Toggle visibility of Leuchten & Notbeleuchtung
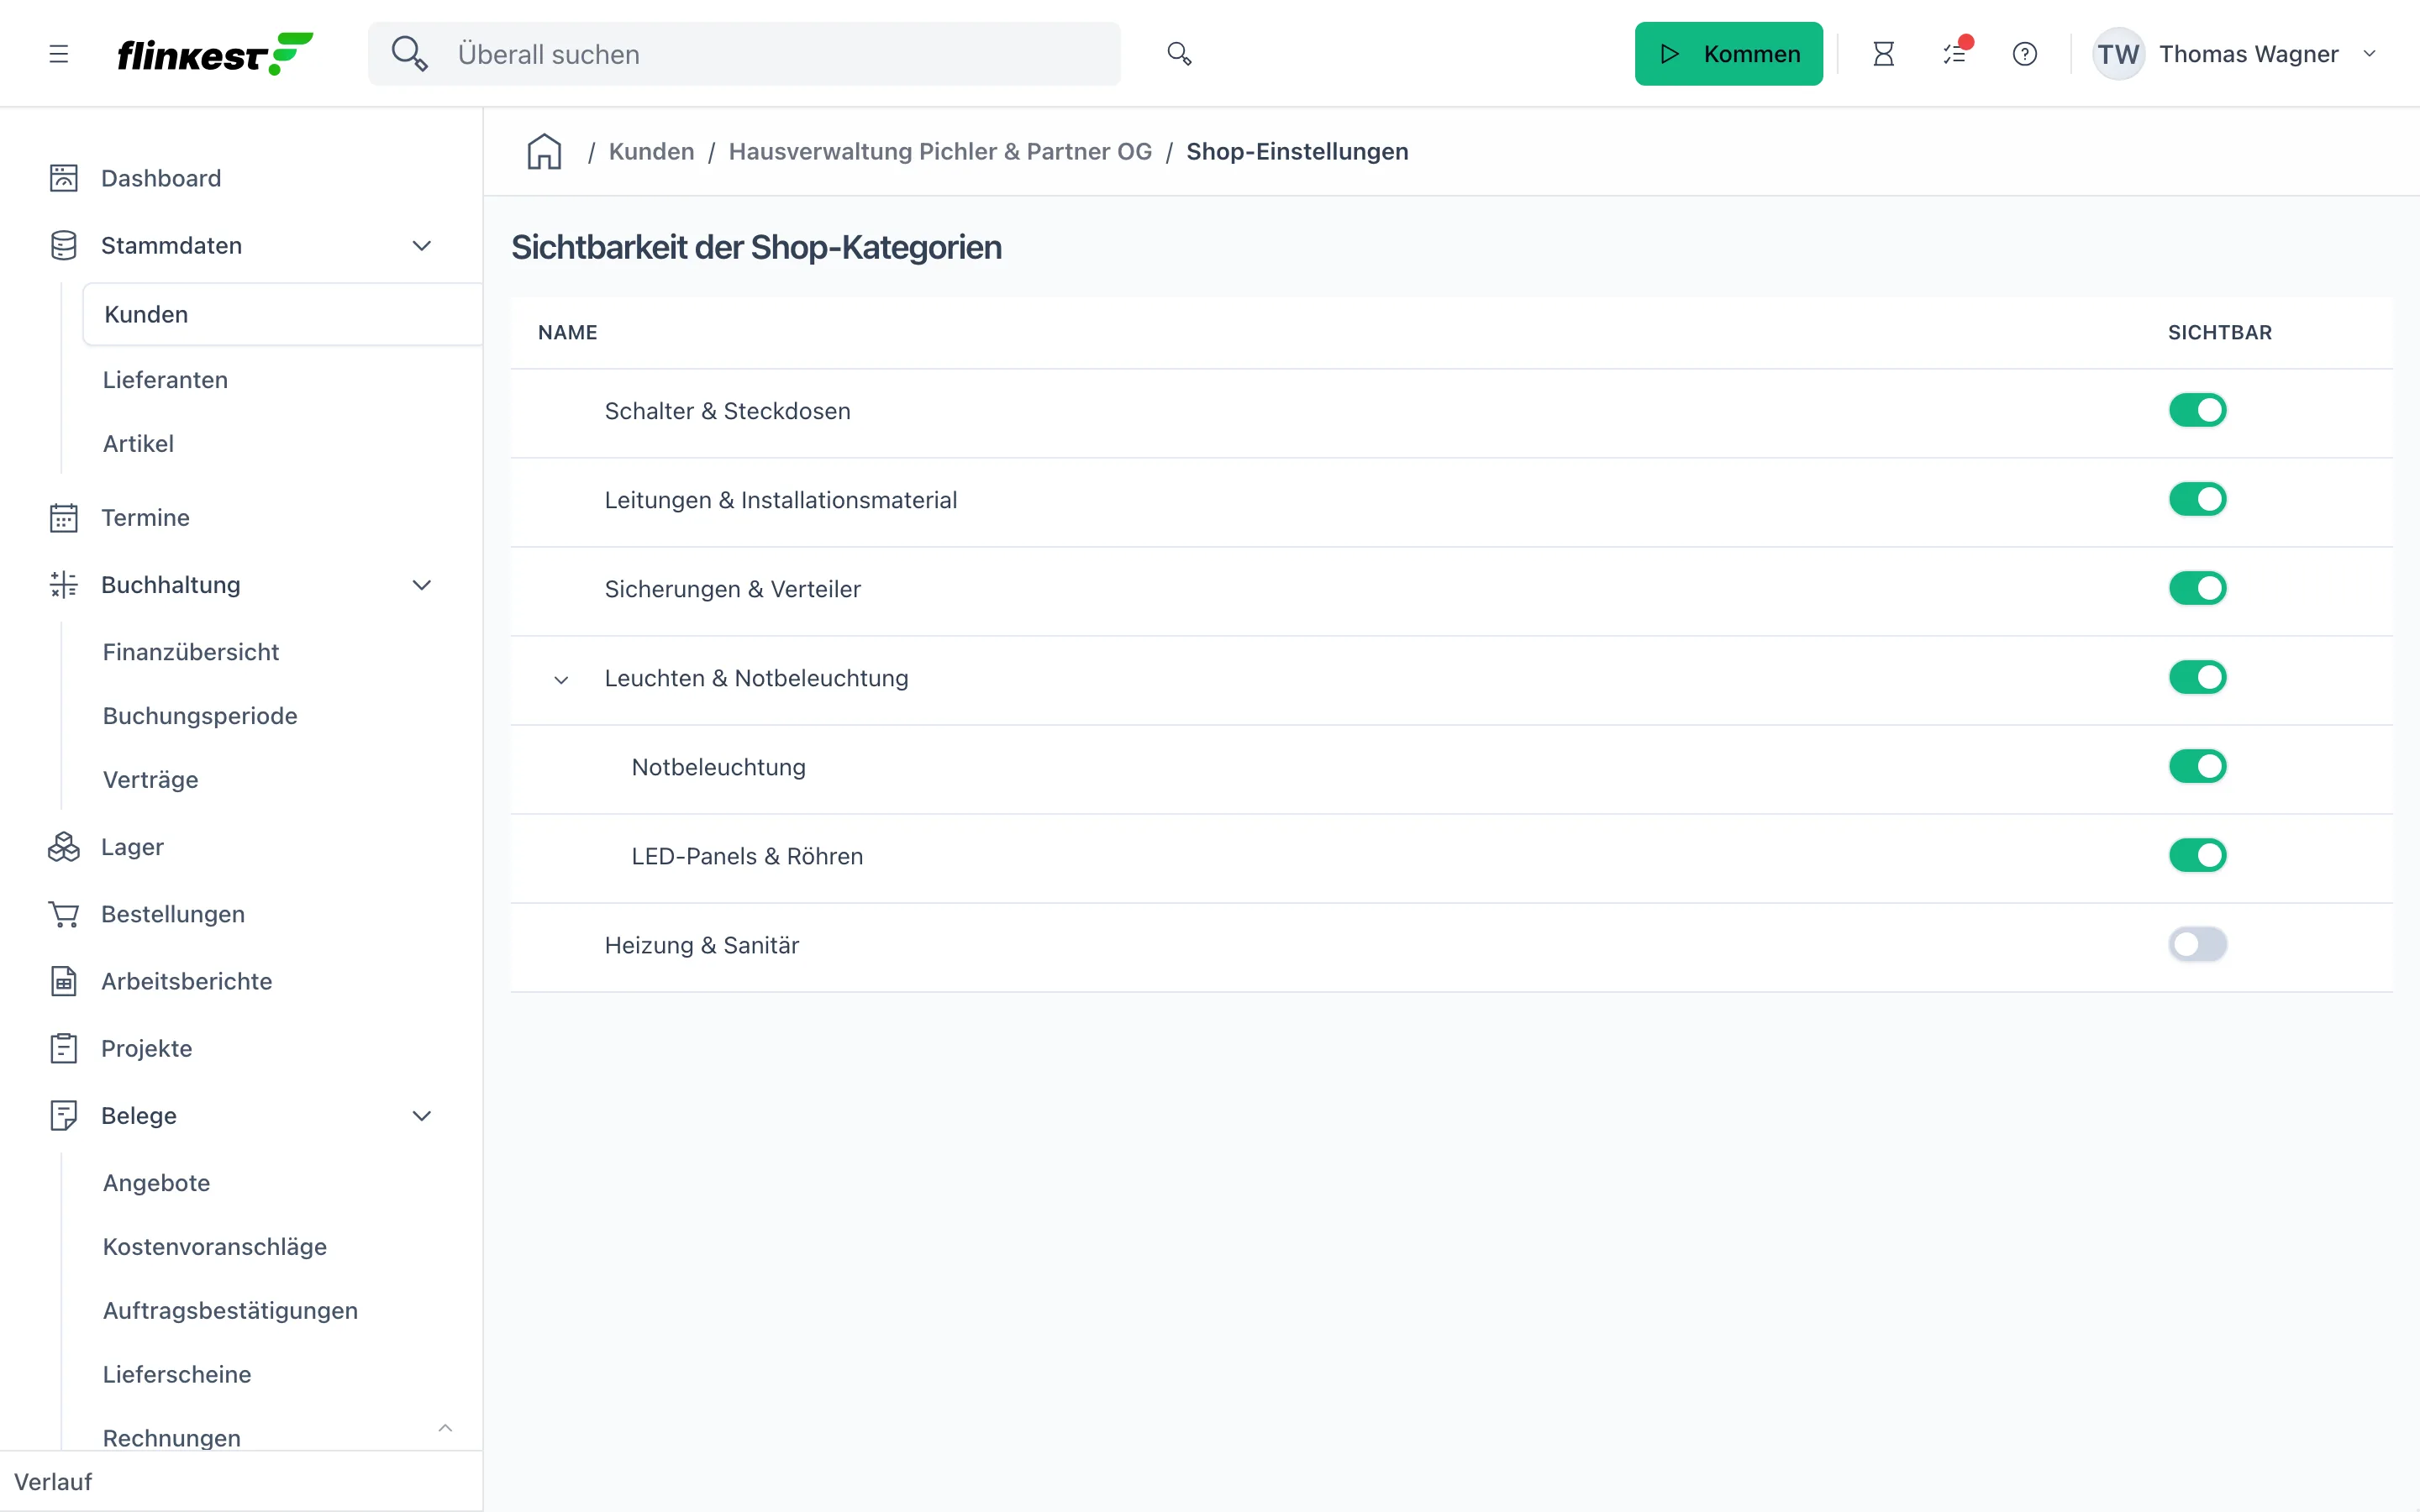The width and height of the screenshot is (2420, 1512). pyautogui.click(x=2197, y=677)
